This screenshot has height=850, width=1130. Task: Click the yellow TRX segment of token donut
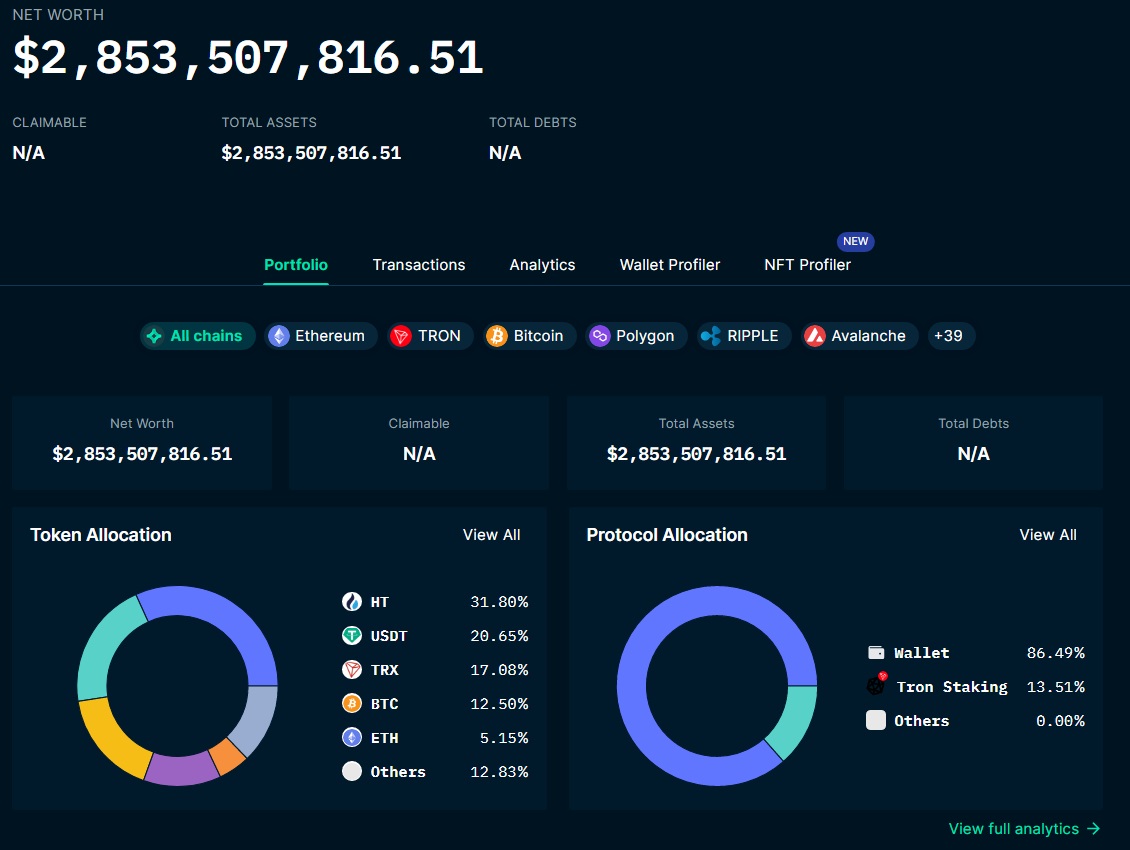tap(108, 739)
